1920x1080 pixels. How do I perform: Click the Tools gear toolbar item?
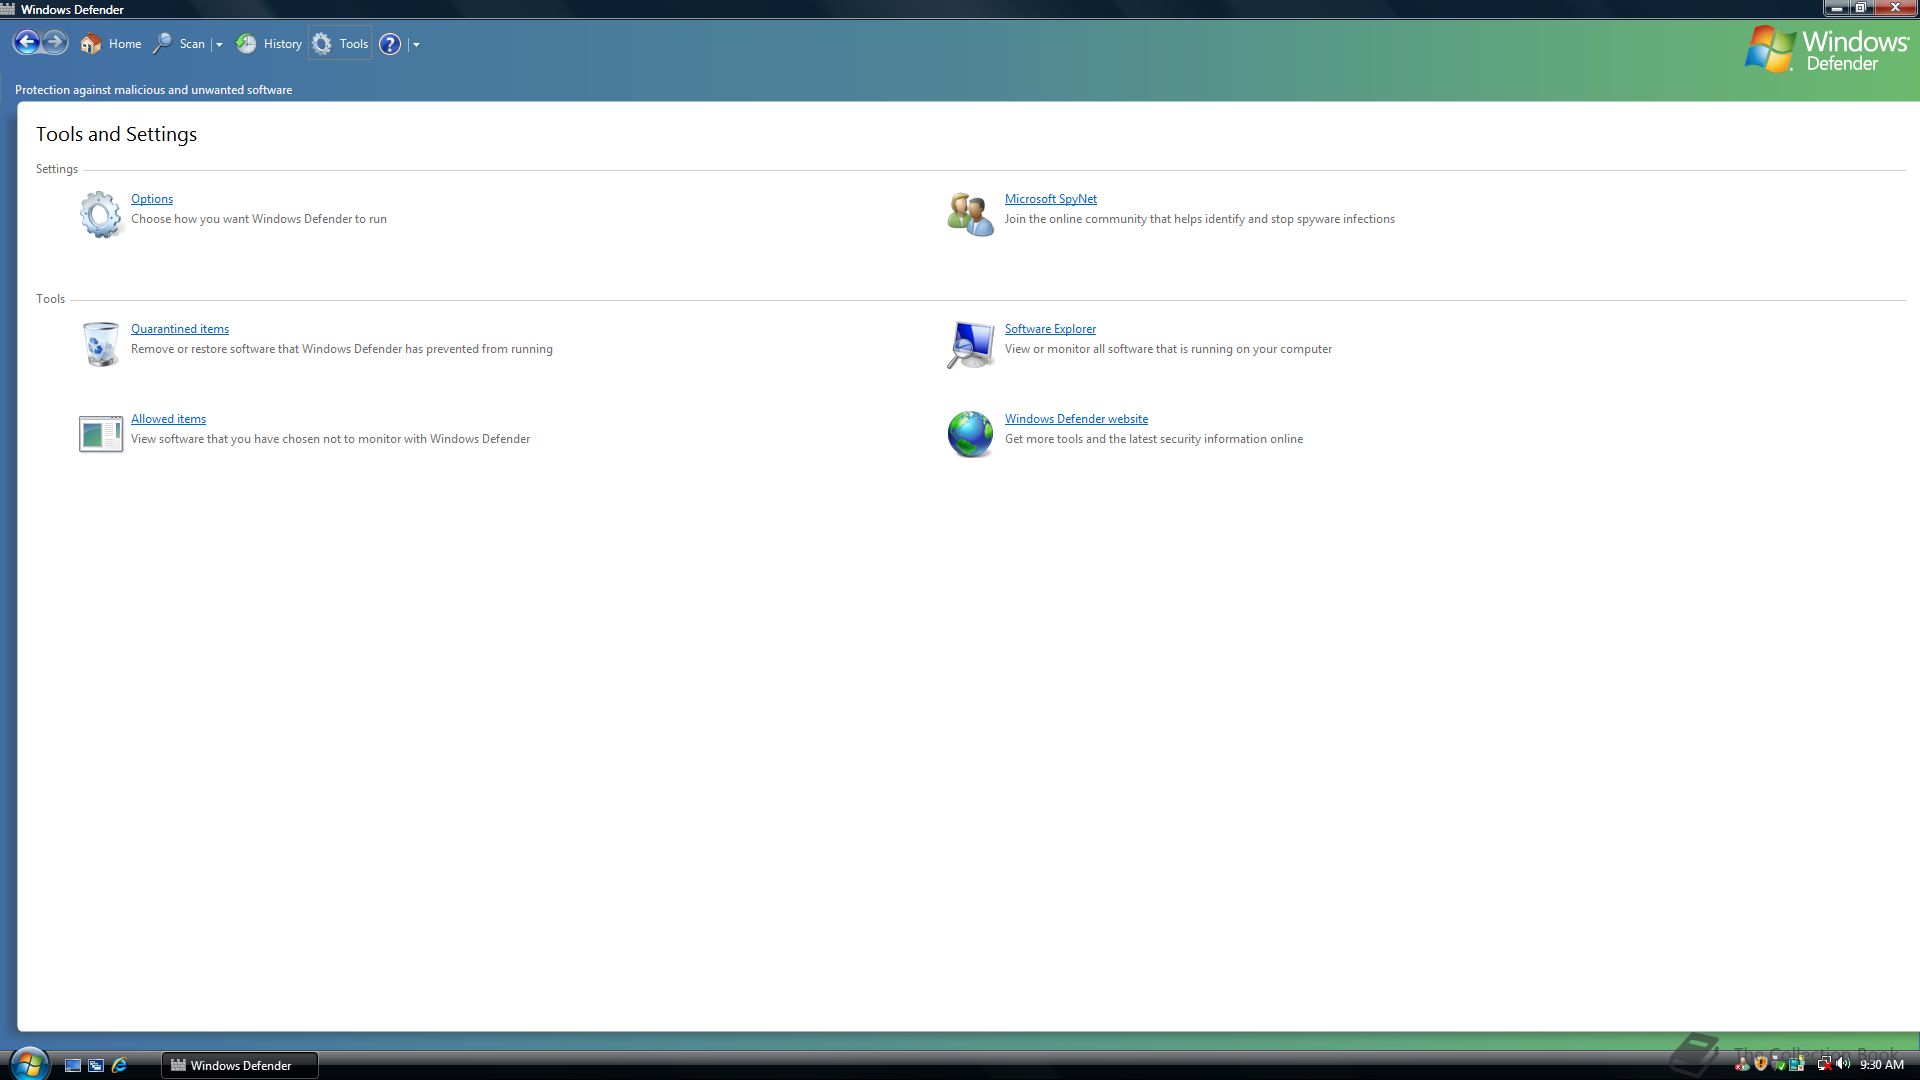[340, 44]
